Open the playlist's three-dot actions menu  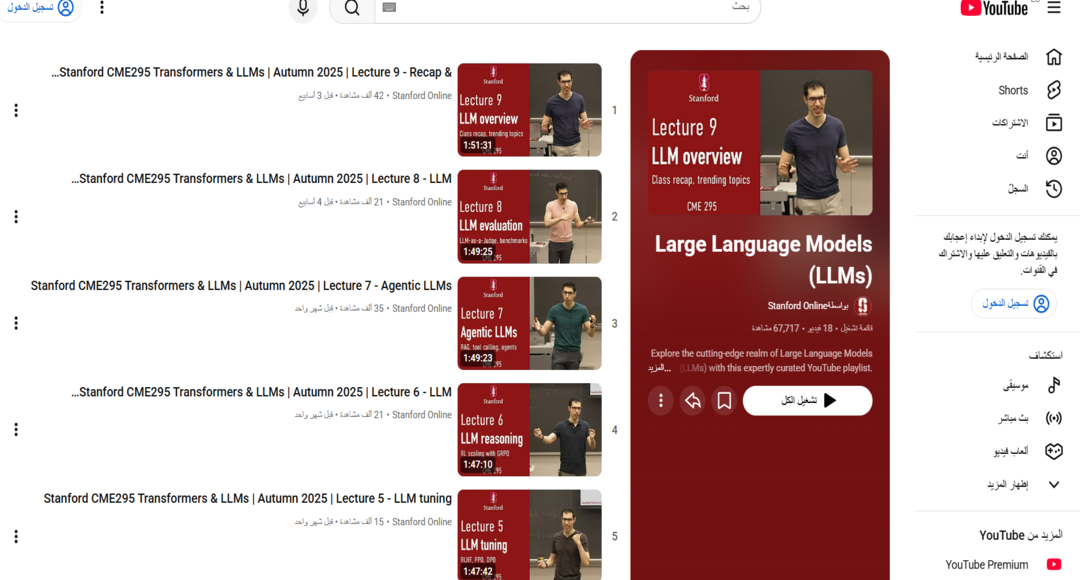coord(660,400)
